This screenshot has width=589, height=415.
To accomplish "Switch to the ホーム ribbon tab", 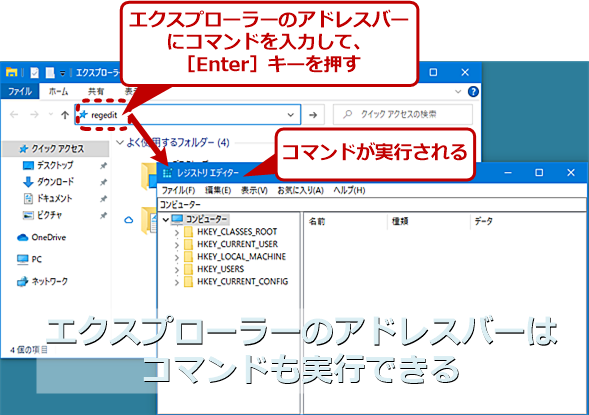I will pyautogui.click(x=59, y=91).
